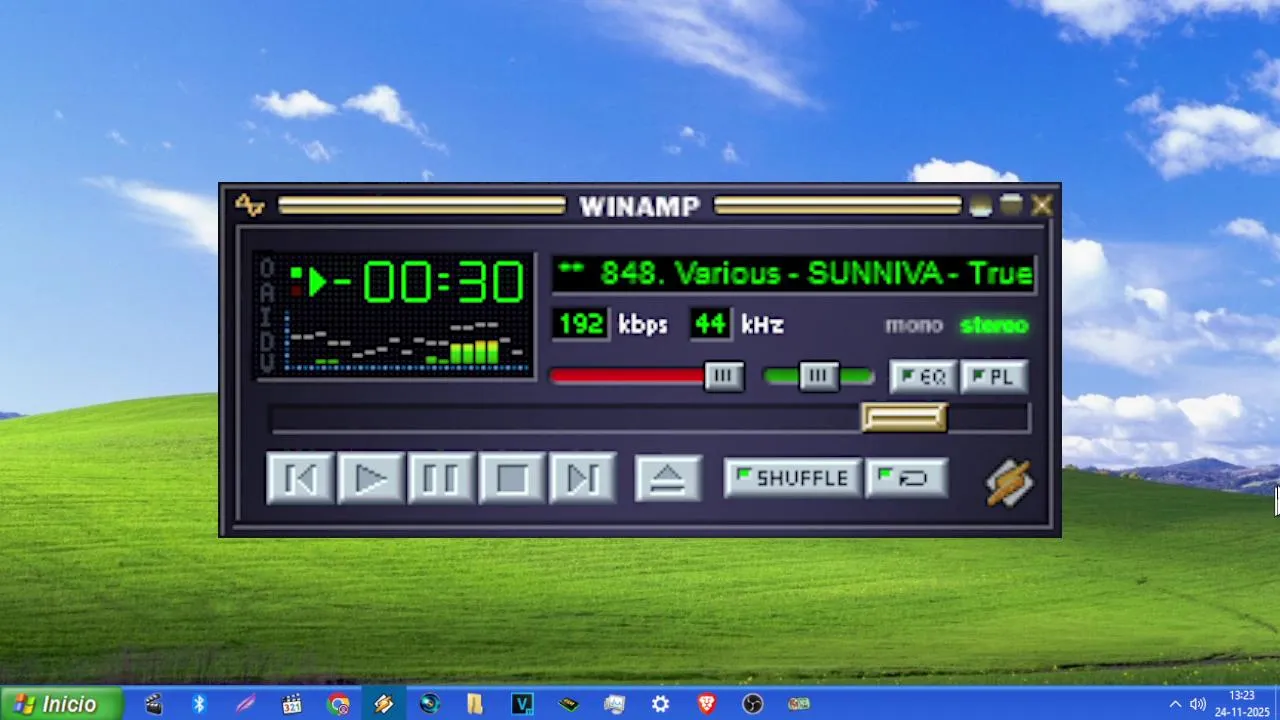Open the green chip app in taskbar
This screenshot has height=720, width=1280.
tap(568, 704)
